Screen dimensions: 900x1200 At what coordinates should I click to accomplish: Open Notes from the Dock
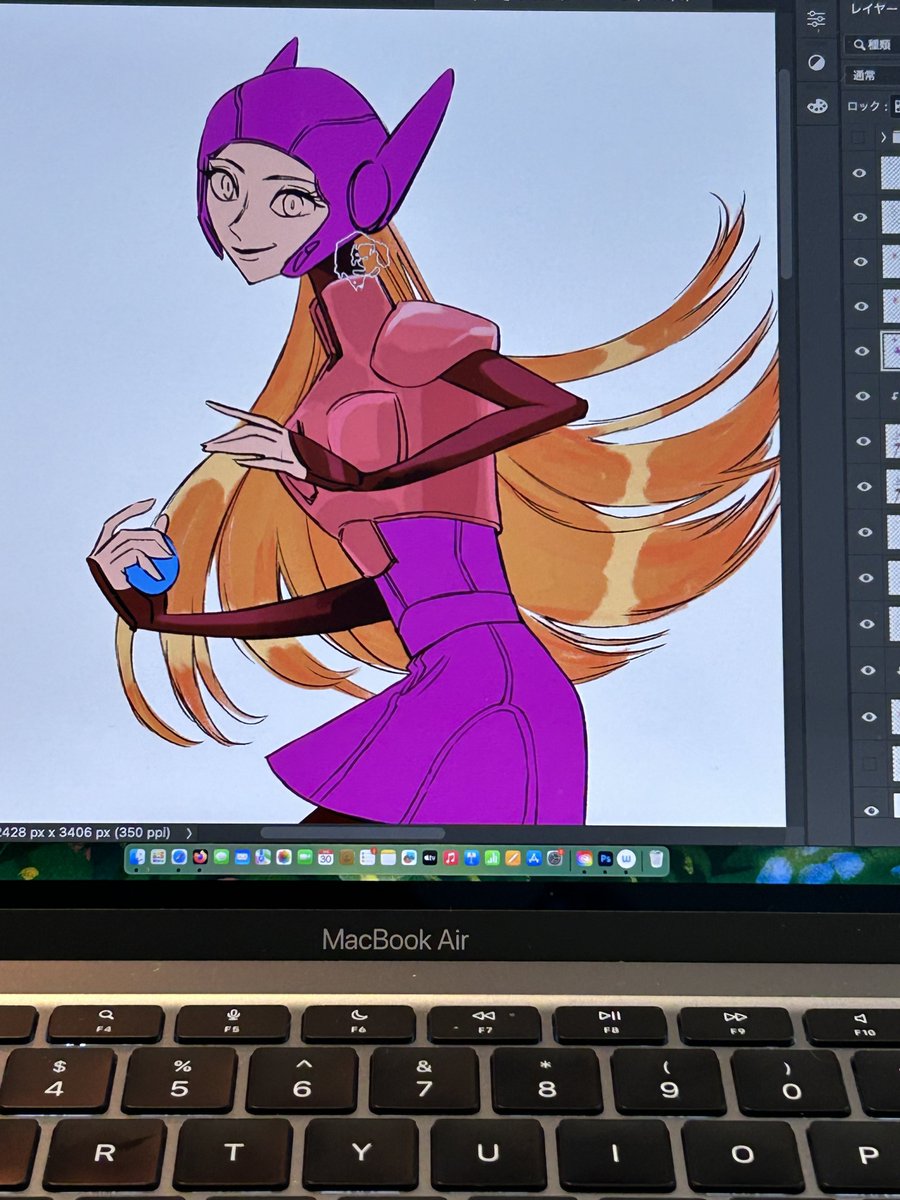388,857
